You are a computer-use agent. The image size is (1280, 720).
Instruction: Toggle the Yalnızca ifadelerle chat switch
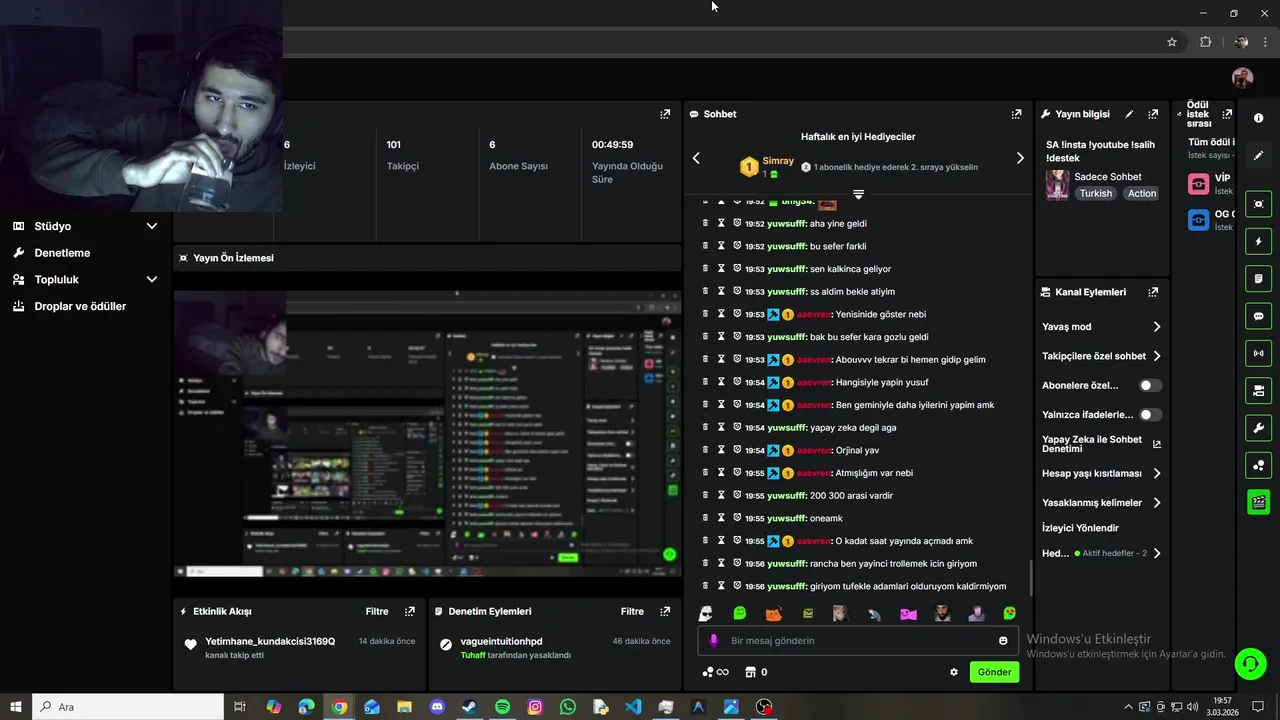[1150, 414]
